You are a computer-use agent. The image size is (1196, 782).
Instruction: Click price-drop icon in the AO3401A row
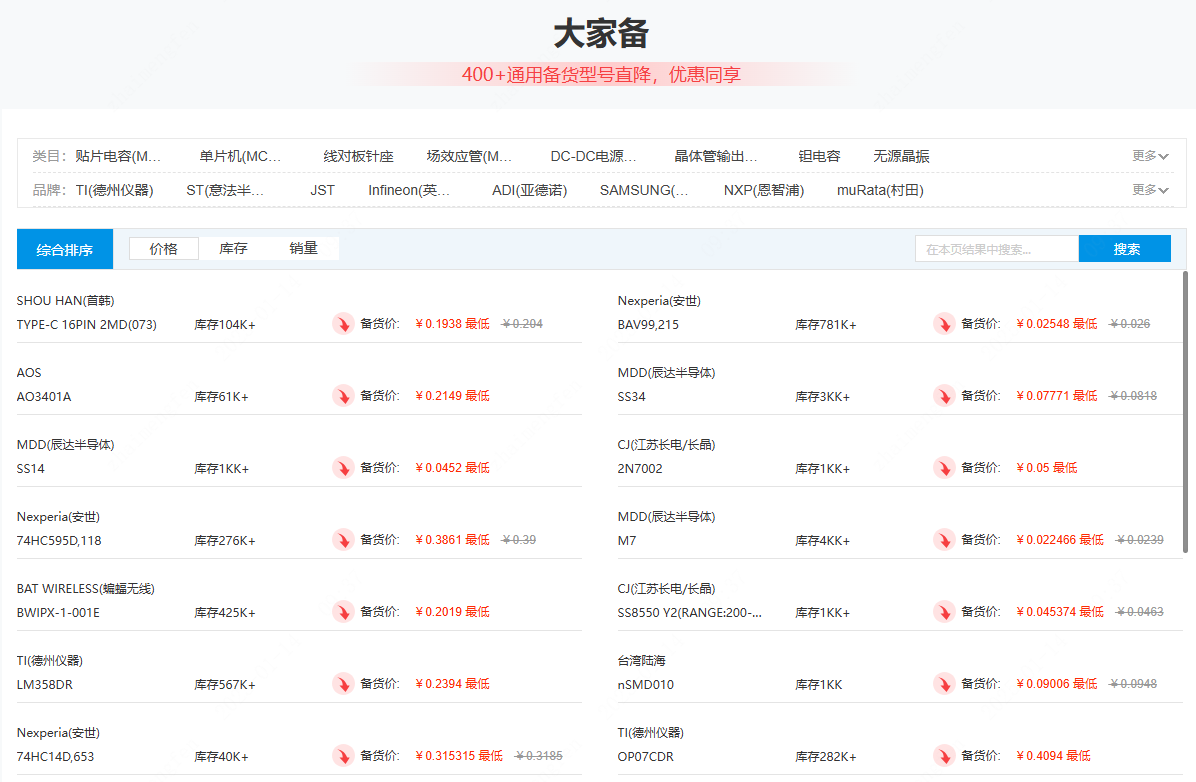click(x=343, y=396)
